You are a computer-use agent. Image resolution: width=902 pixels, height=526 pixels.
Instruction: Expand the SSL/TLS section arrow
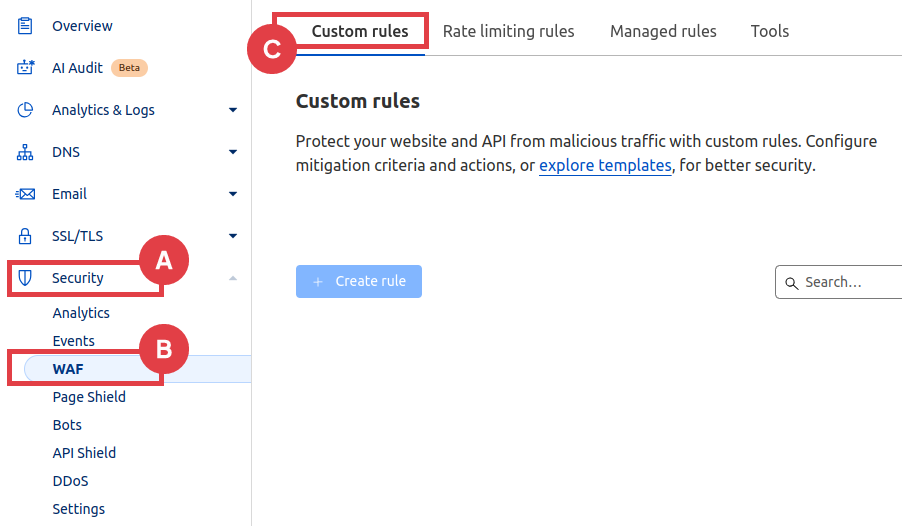[x=233, y=236]
